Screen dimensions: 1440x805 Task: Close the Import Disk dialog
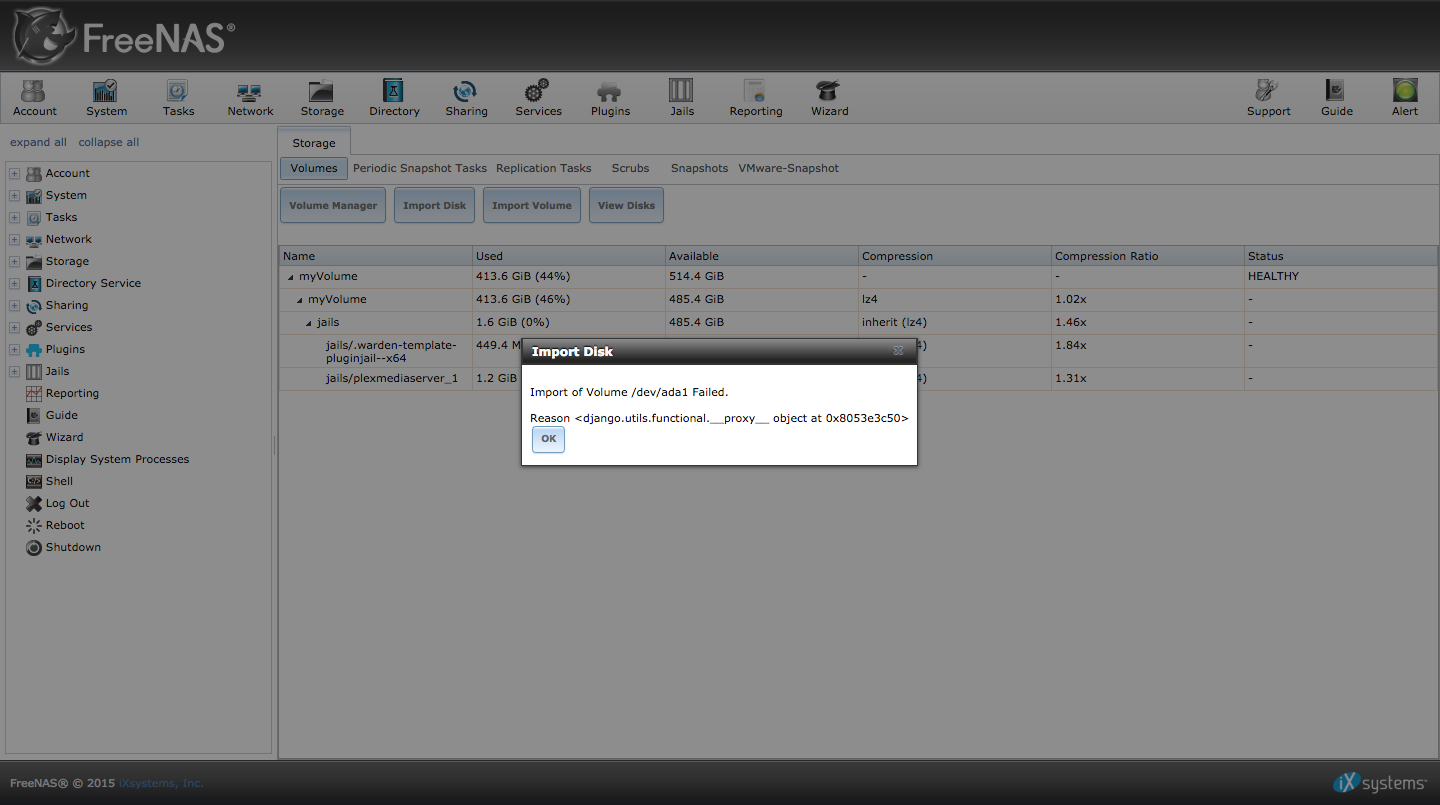898,351
